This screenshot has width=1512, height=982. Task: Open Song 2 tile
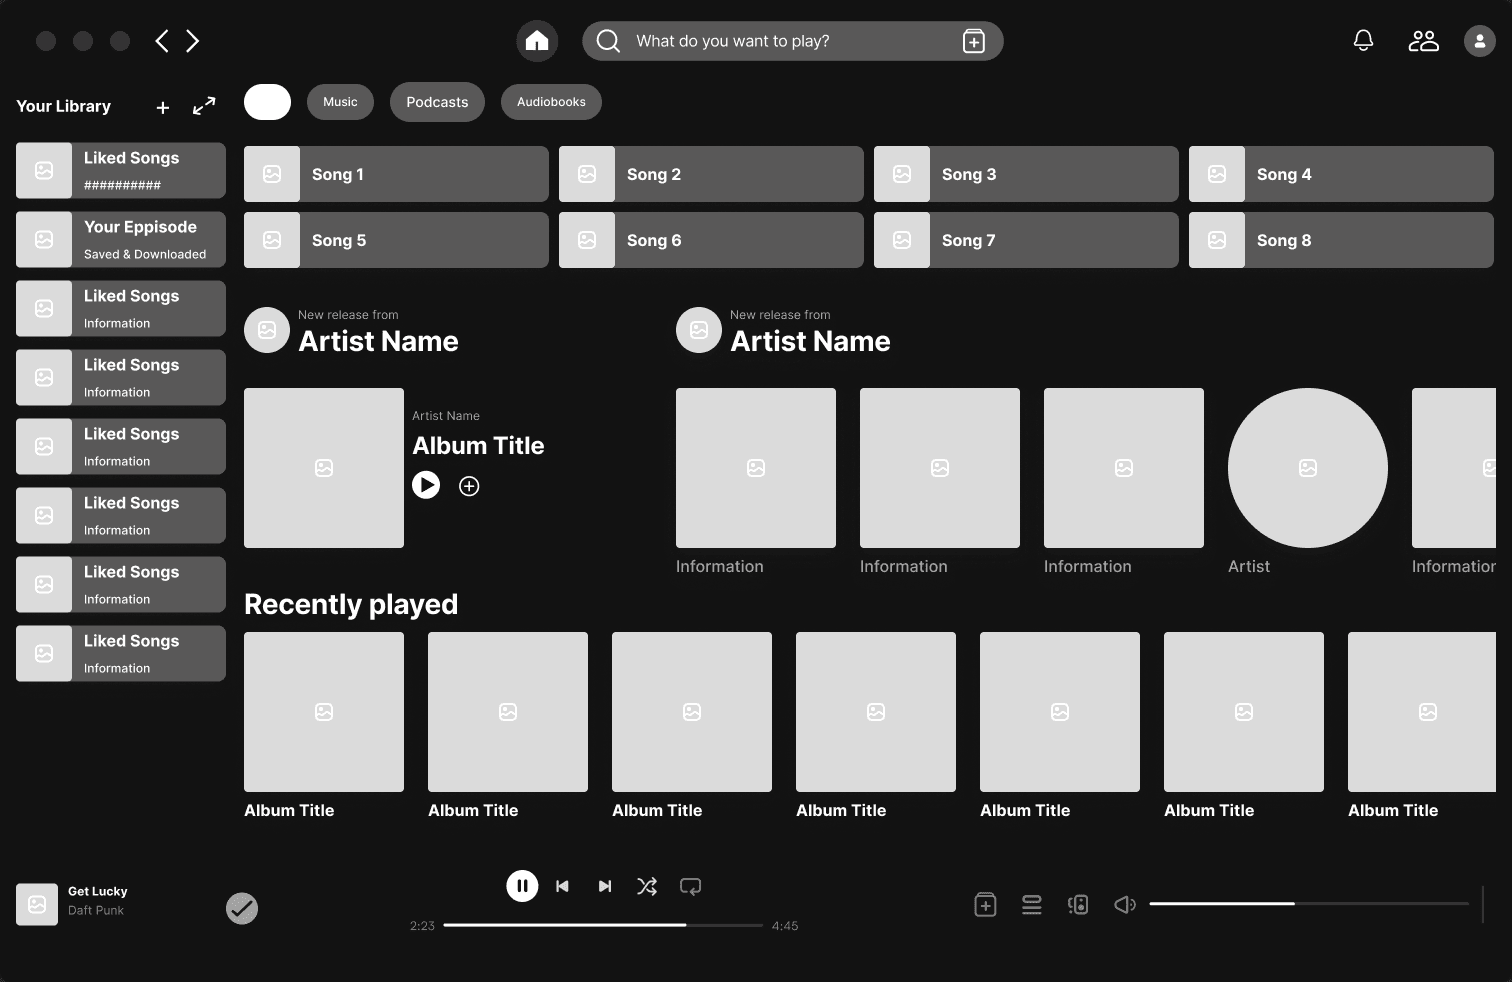pos(711,174)
